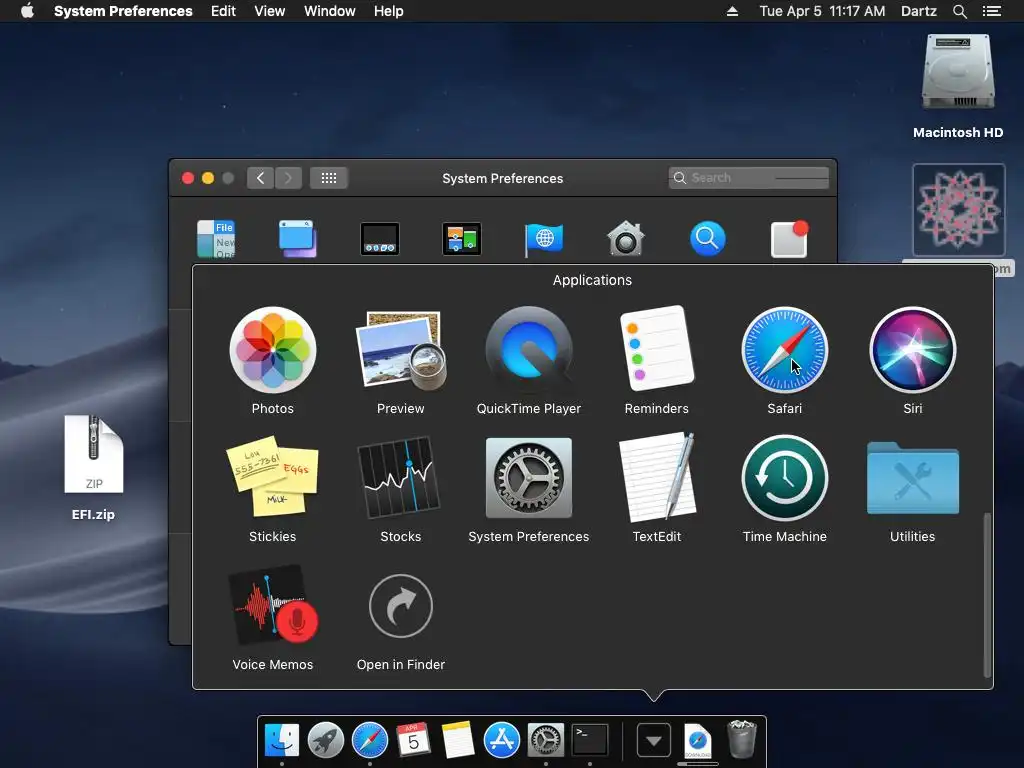The width and height of the screenshot is (1024, 768).
Task: Open the Apple menu
Action: pyautogui.click(x=27, y=11)
